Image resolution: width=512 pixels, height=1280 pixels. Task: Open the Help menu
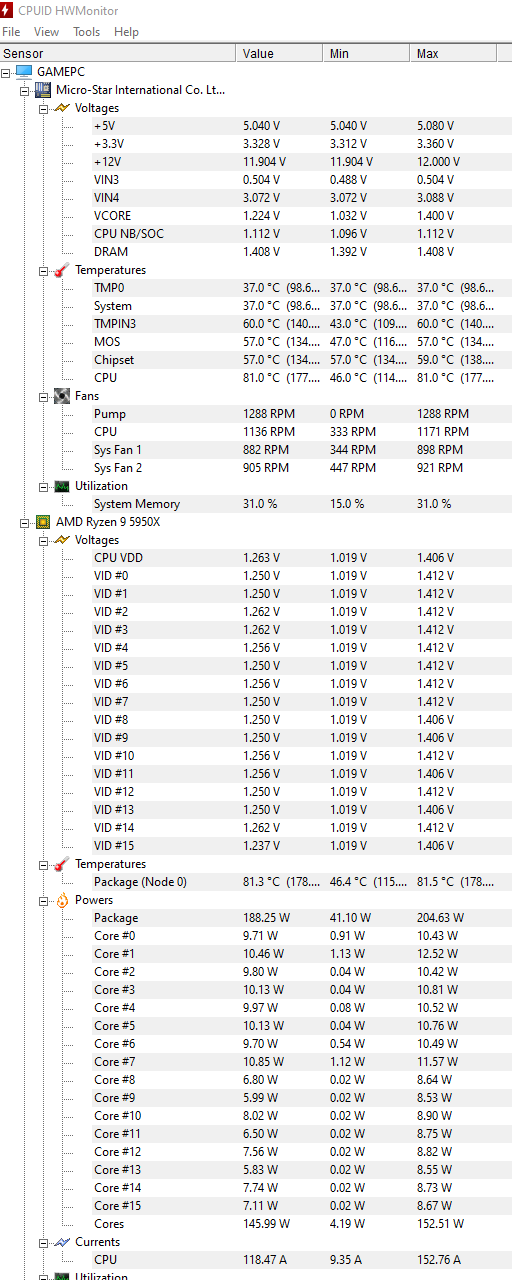click(126, 32)
